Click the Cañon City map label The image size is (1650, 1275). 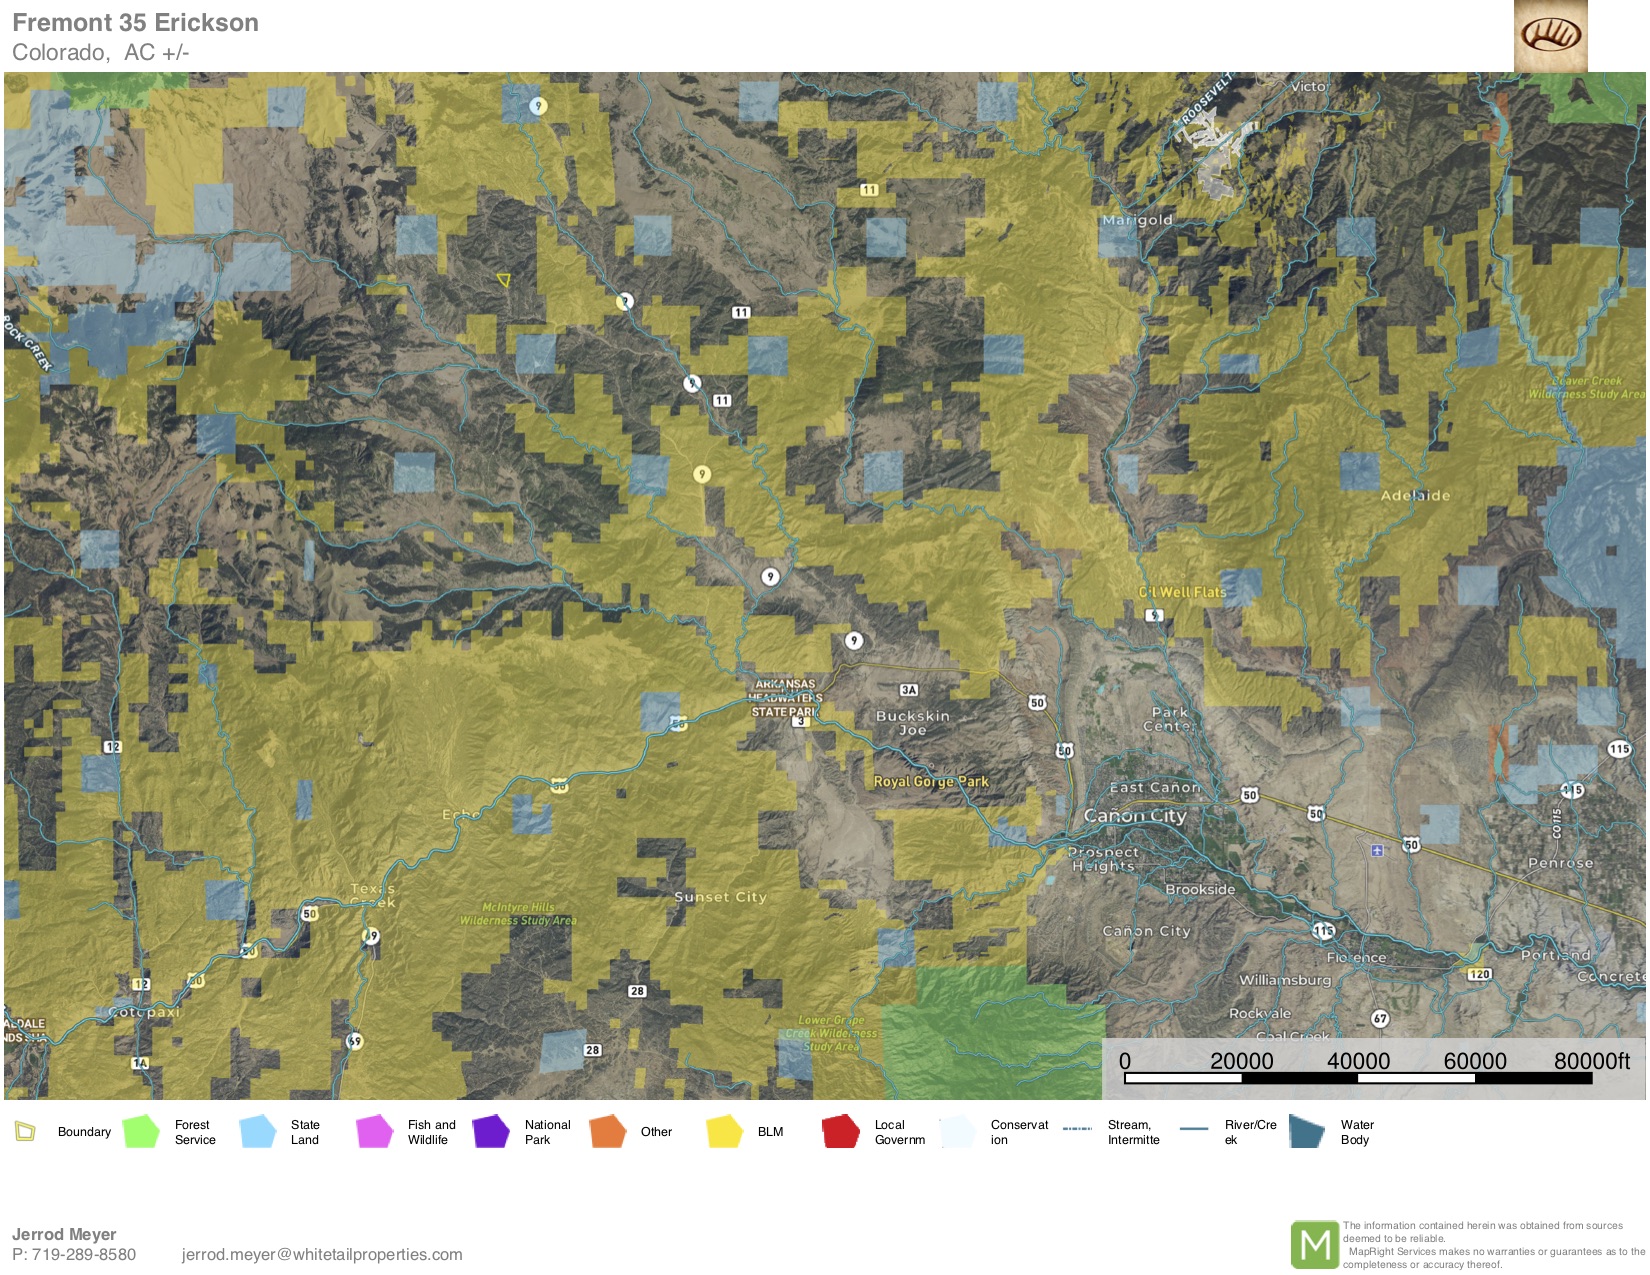[1135, 816]
